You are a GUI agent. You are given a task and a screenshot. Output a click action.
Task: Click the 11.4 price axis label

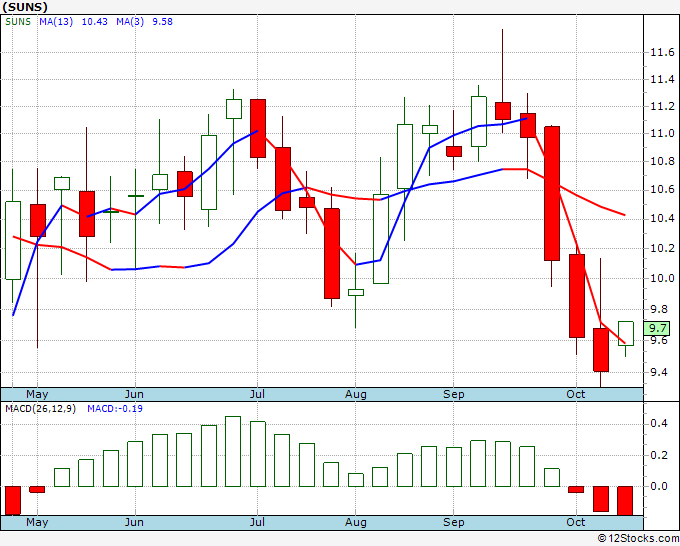(662, 79)
